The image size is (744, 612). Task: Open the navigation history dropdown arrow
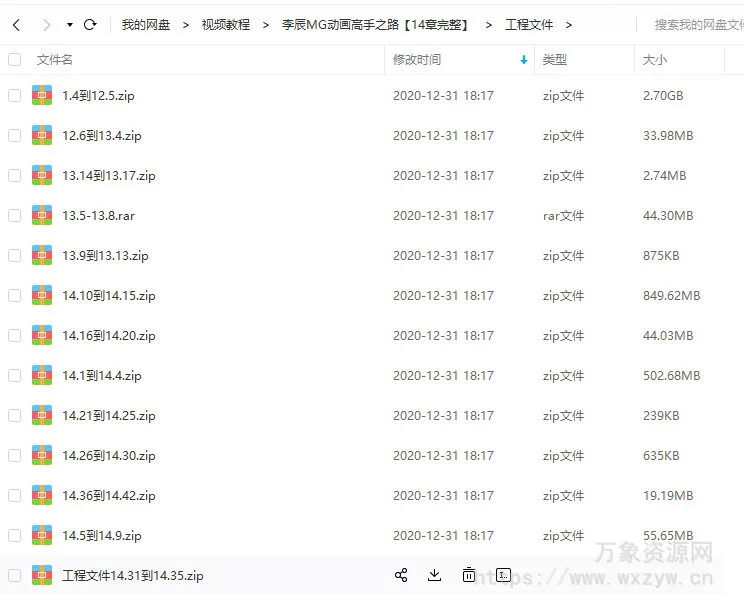click(69, 24)
